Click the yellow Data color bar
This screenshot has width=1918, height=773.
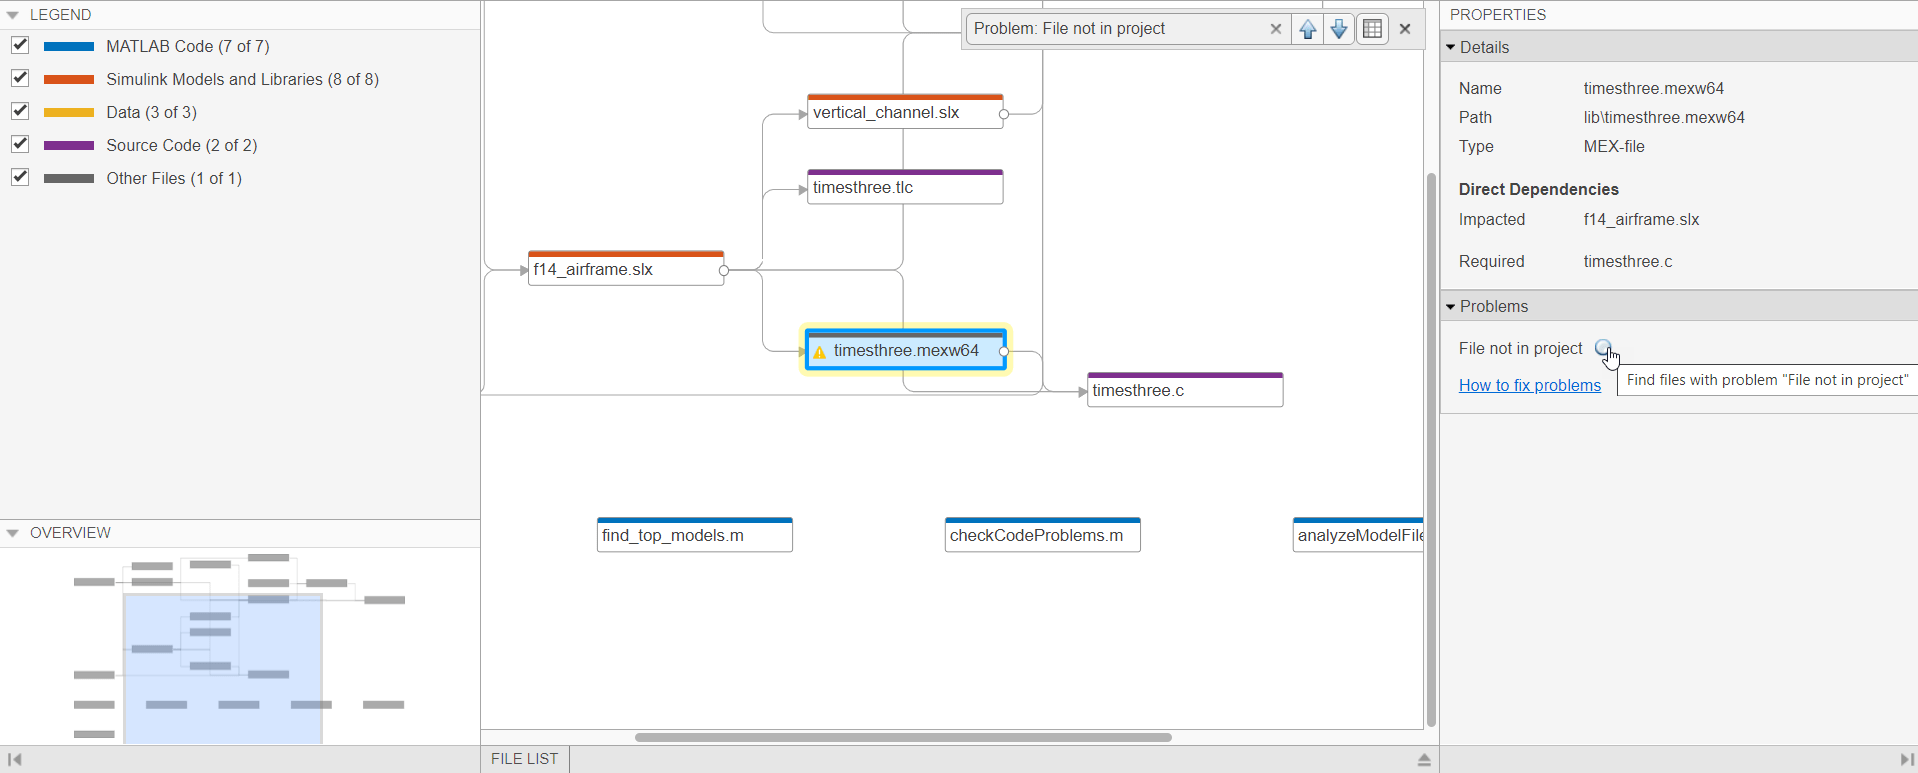pyautogui.click(x=69, y=112)
